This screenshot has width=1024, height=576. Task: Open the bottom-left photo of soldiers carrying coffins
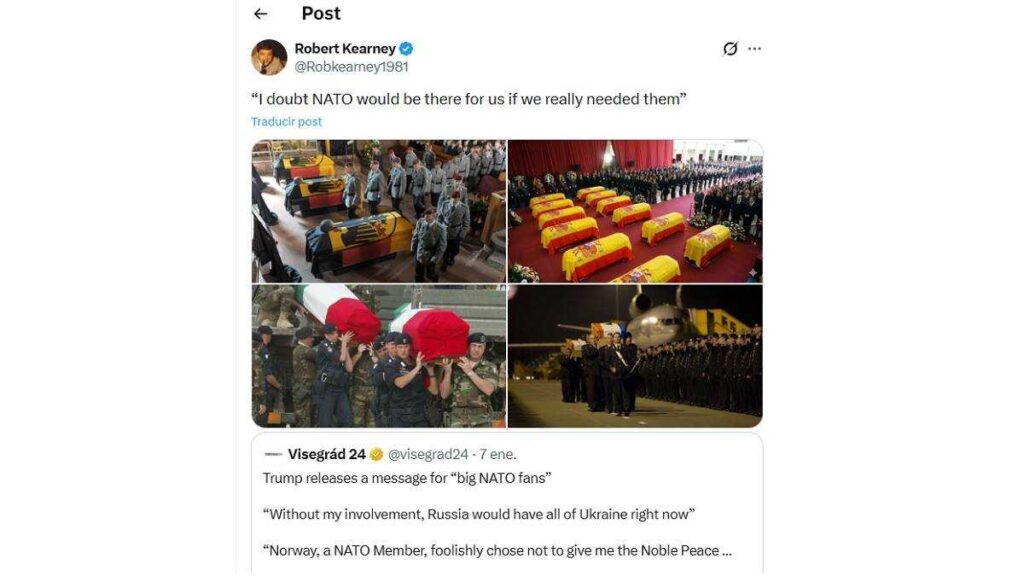coord(379,357)
